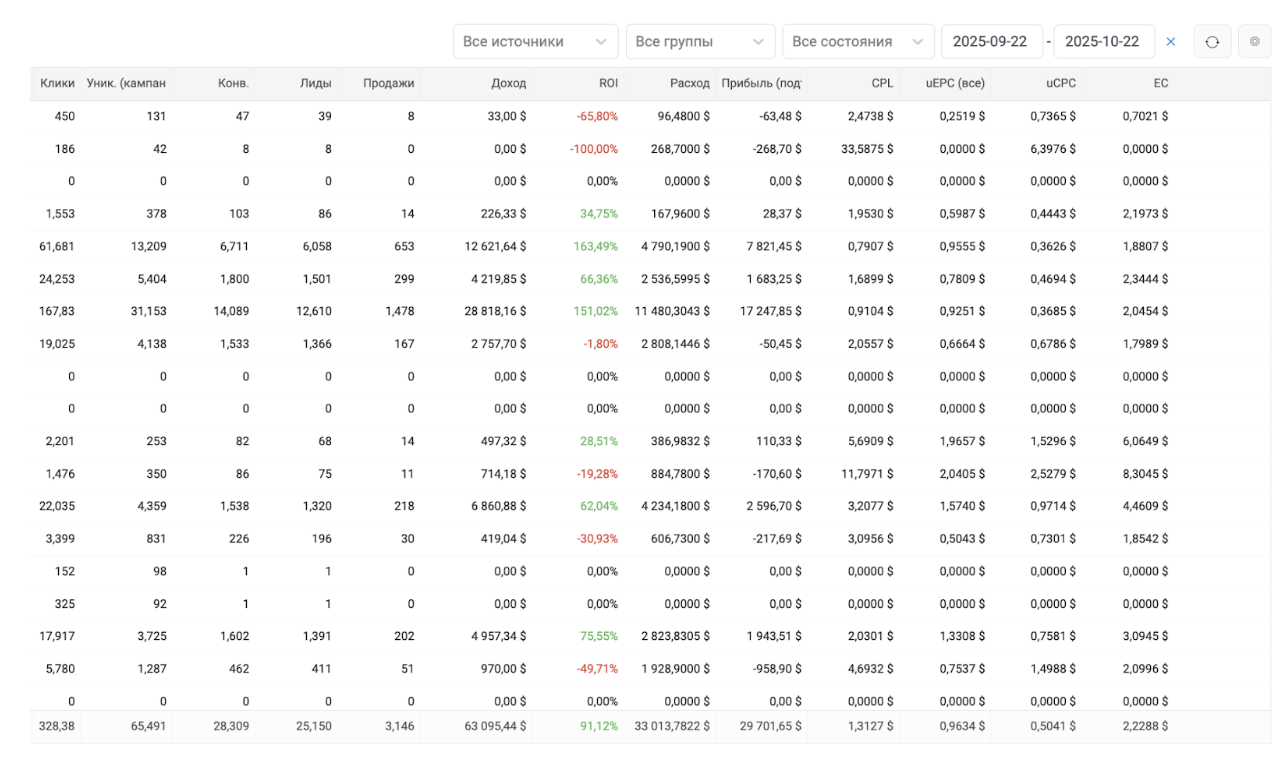Click total profit 29 701,65 $ in footer
The image size is (1284, 776).
click(765, 726)
